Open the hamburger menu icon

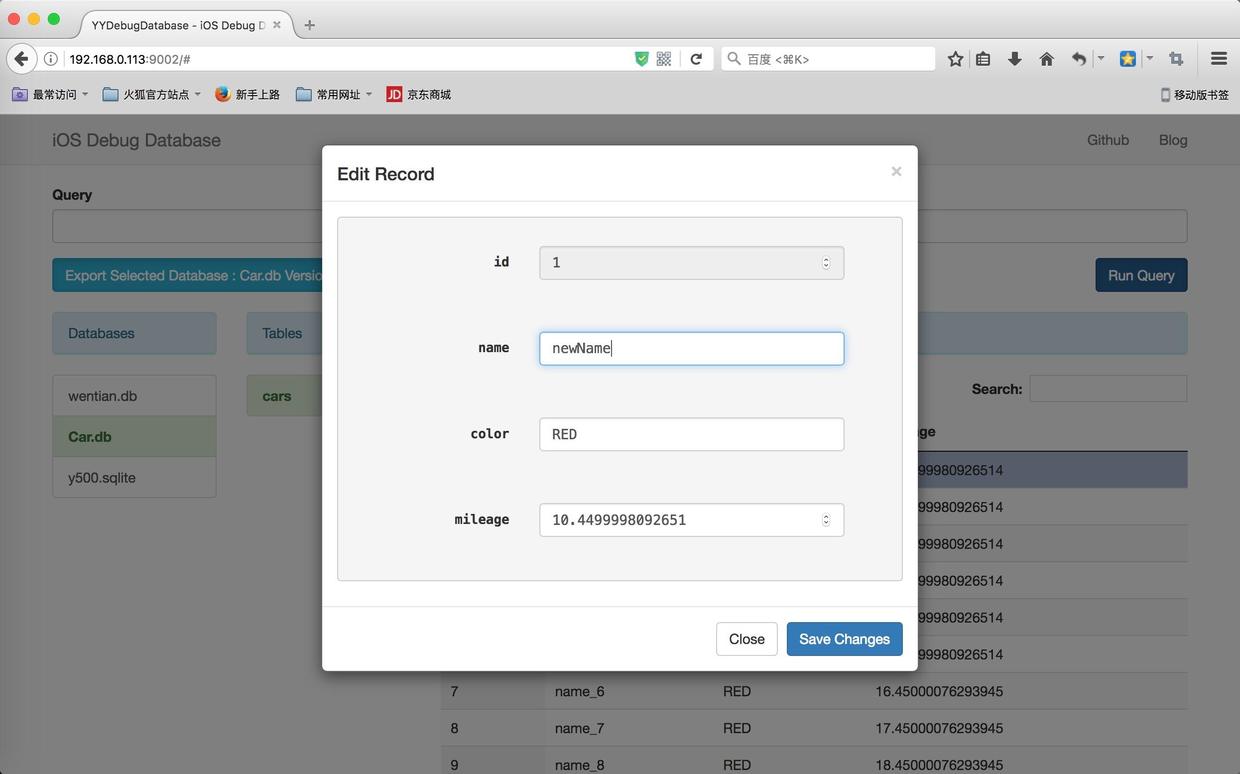[1218, 59]
